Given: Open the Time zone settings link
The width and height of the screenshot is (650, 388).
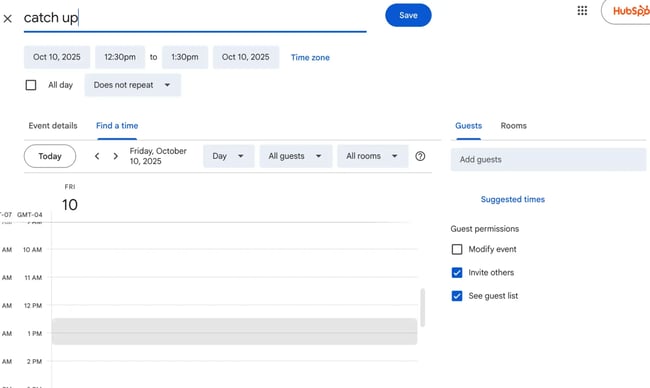Looking at the screenshot, I should click(x=310, y=58).
